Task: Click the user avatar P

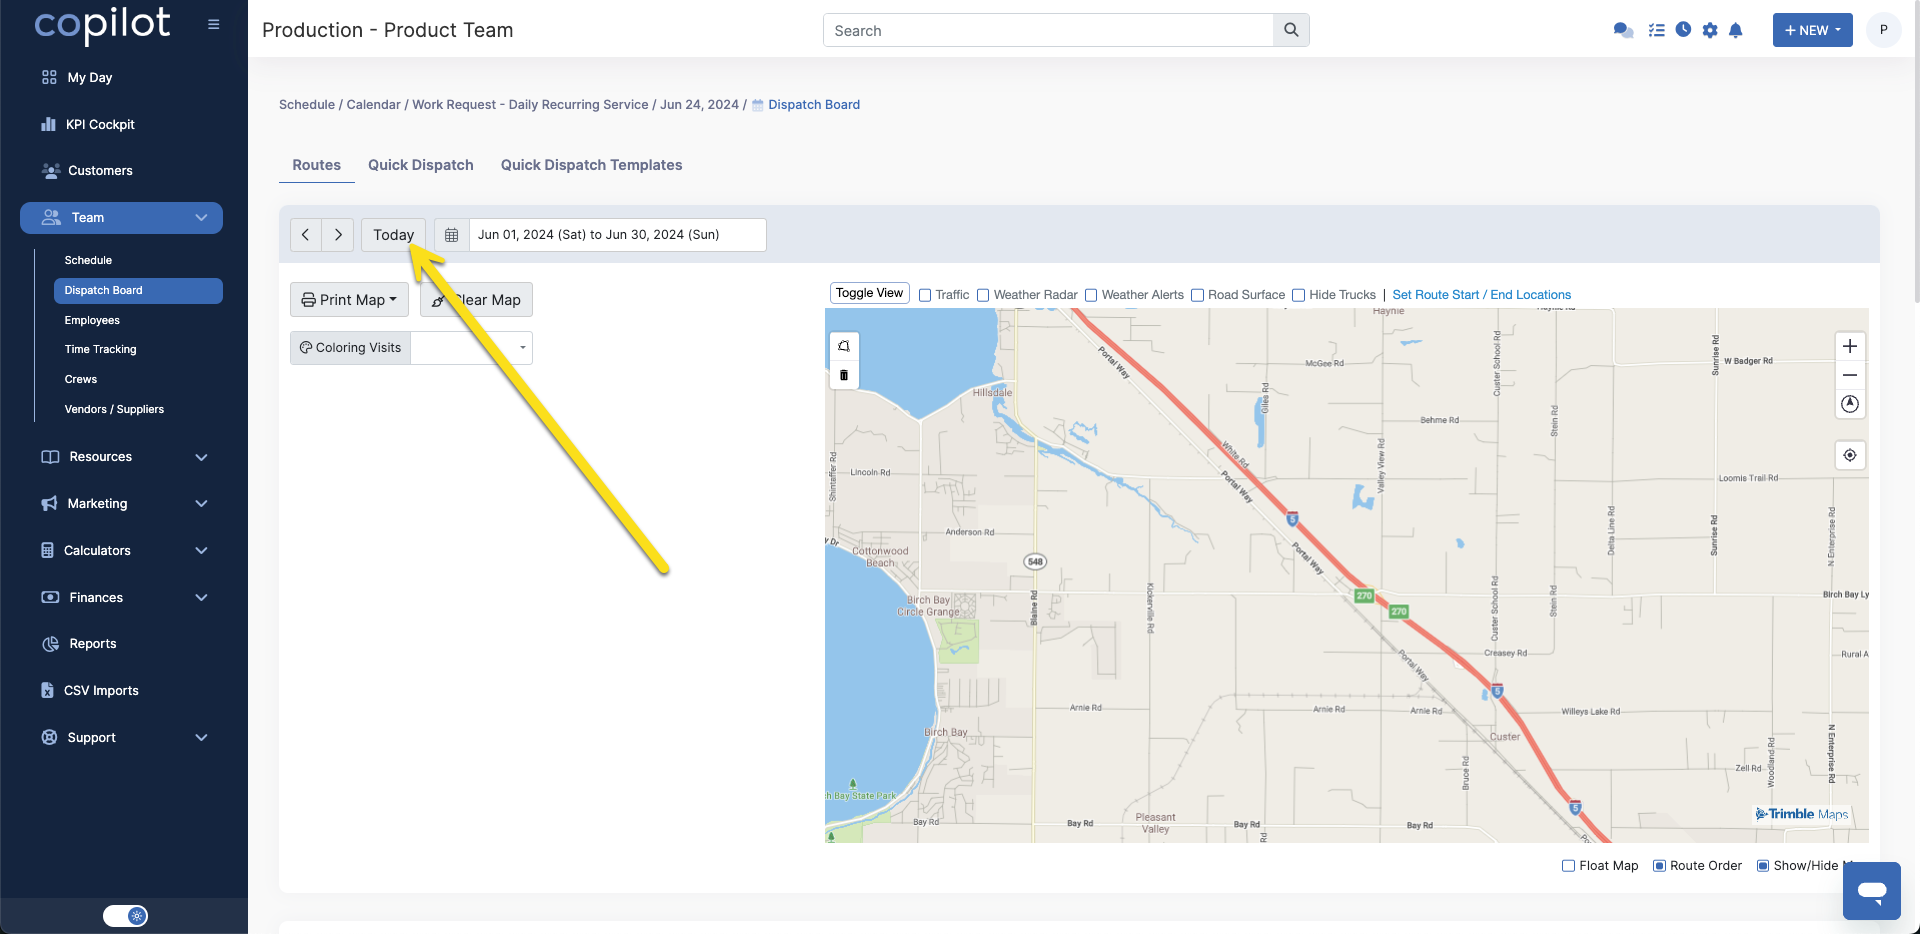Action: (1883, 30)
